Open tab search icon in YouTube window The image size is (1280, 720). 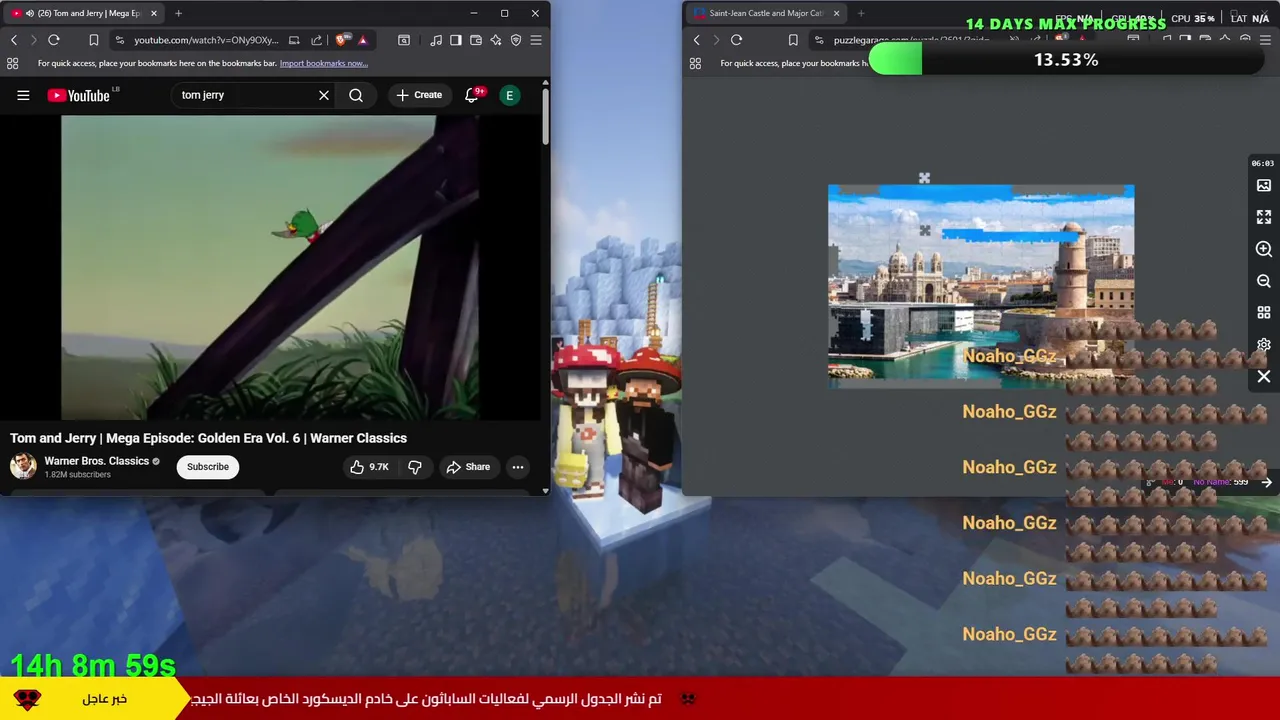pos(404,40)
